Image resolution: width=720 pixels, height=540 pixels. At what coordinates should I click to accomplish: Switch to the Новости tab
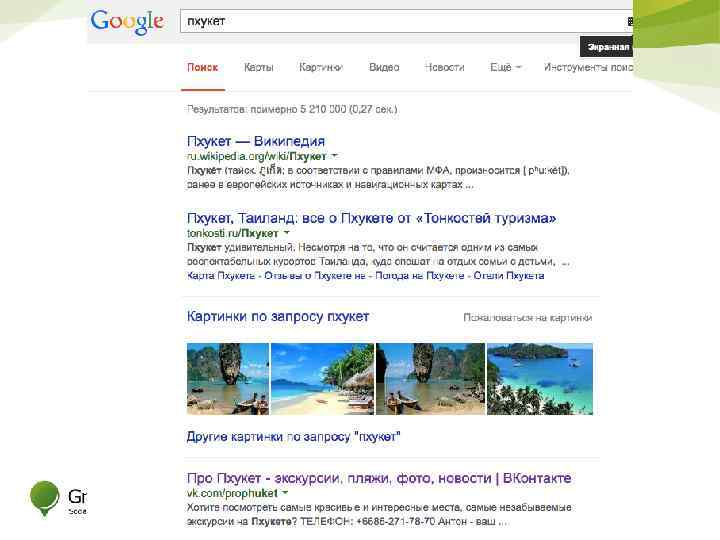pyautogui.click(x=444, y=68)
